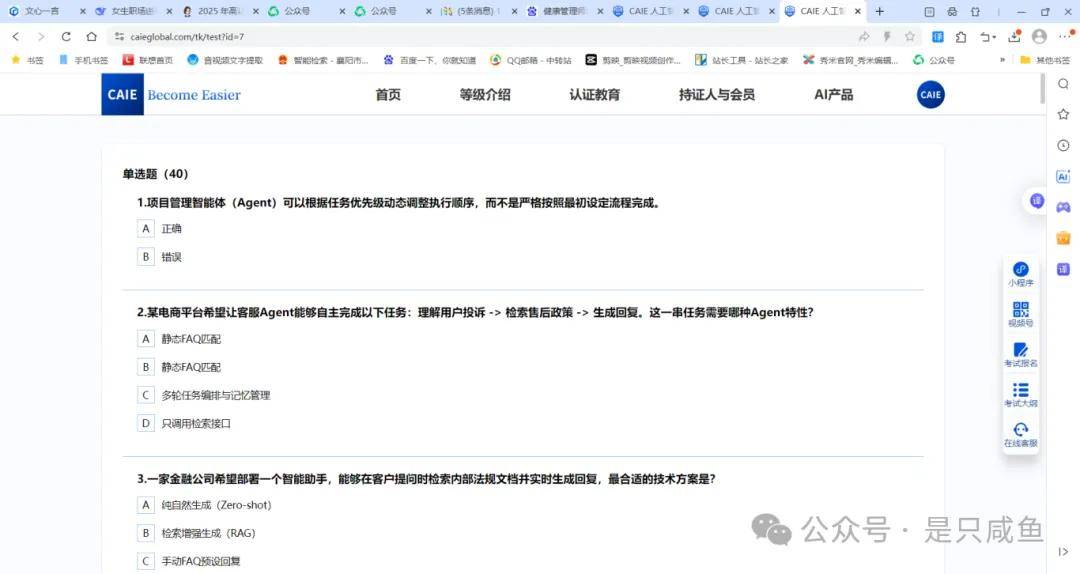1080x574 pixels.
Task: Open the 其他书签 folder
Action: pos(1045,60)
